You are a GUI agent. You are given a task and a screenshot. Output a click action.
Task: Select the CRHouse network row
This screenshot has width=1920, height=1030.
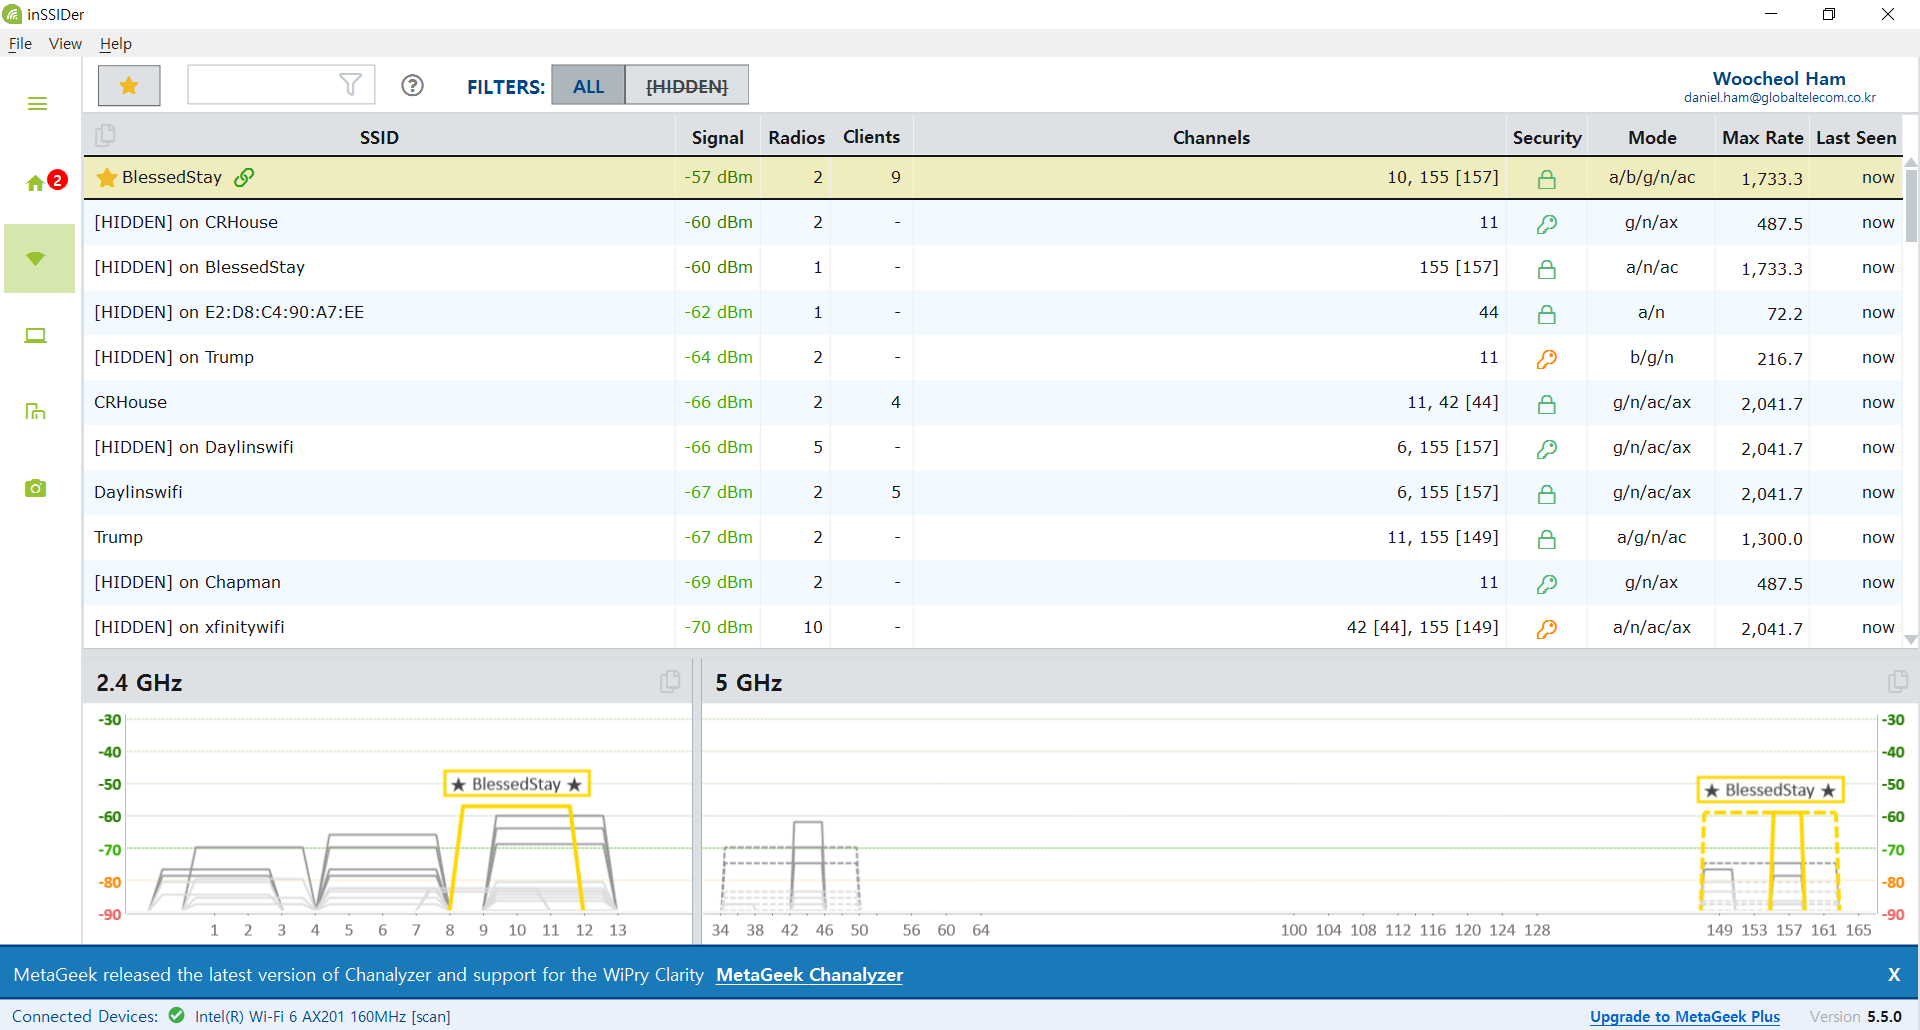[x=993, y=402]
